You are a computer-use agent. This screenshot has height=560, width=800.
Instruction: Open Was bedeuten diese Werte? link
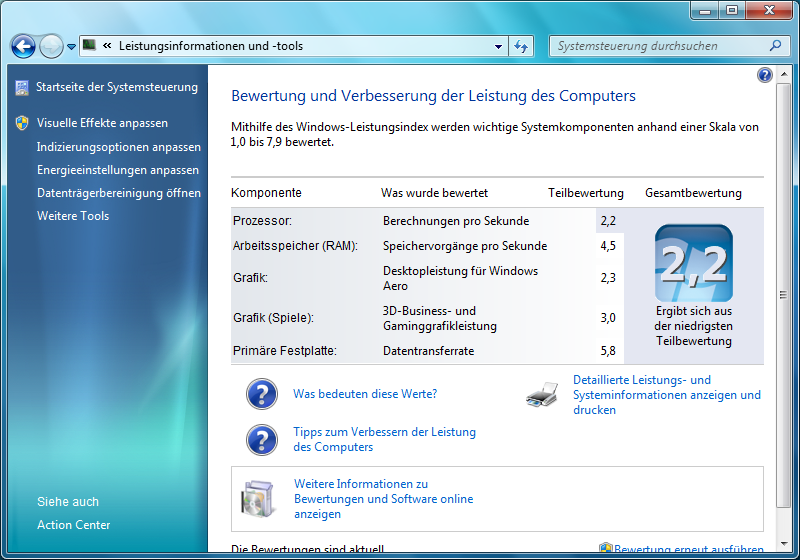pyautogui.click(x=365, y=394)
